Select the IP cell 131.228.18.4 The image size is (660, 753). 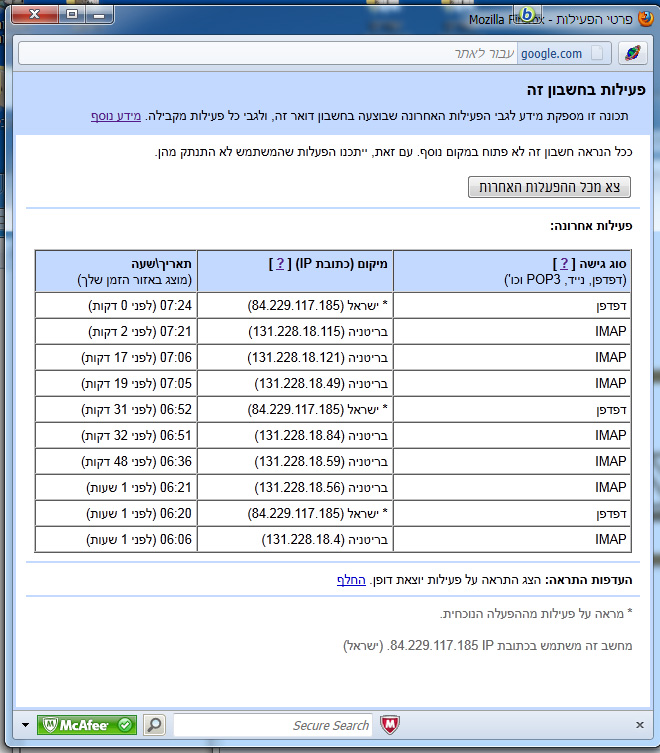295,539
